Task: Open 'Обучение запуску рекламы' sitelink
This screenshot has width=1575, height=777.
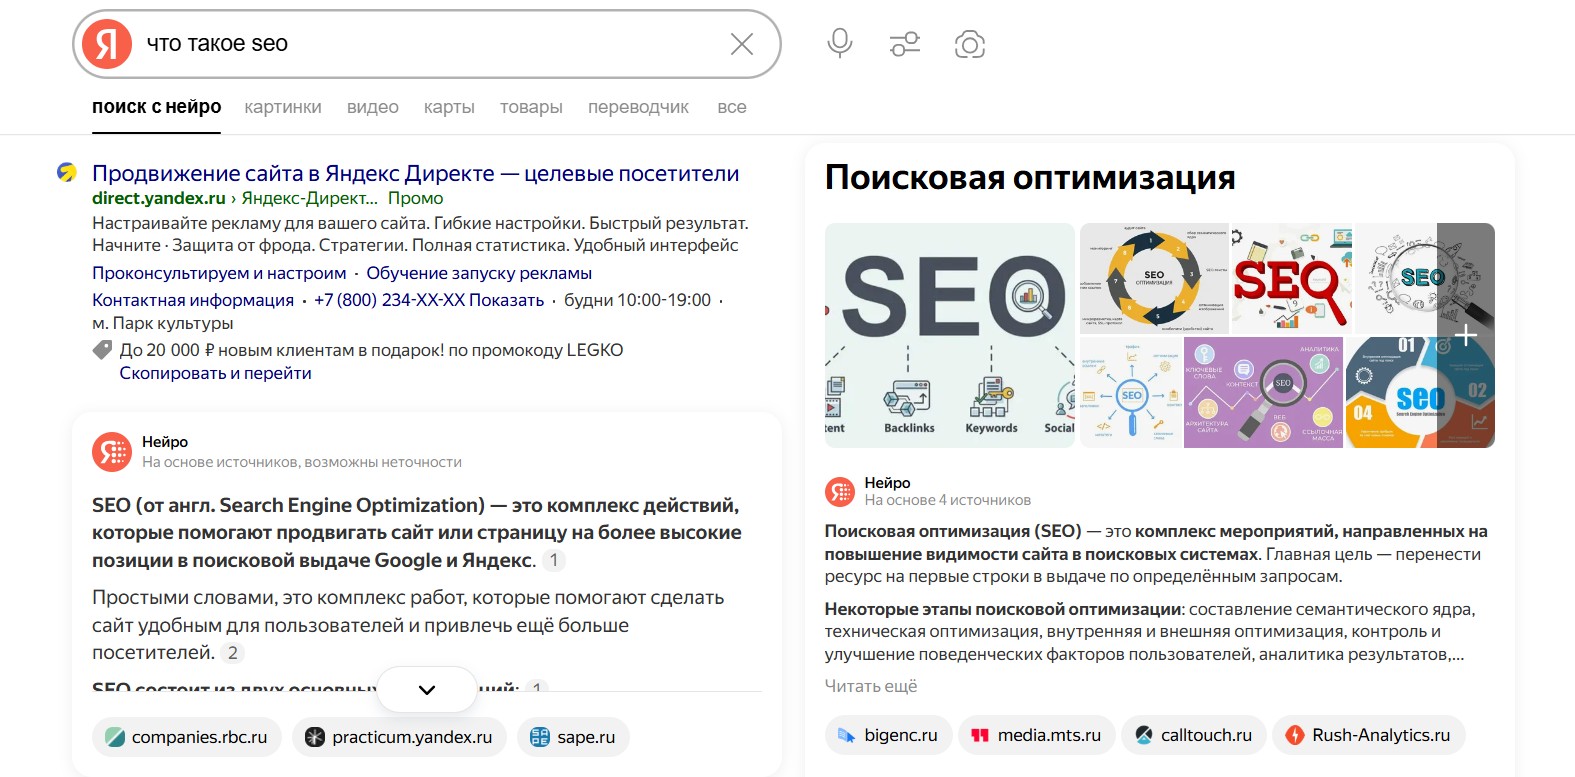Action: pos(479,273)
